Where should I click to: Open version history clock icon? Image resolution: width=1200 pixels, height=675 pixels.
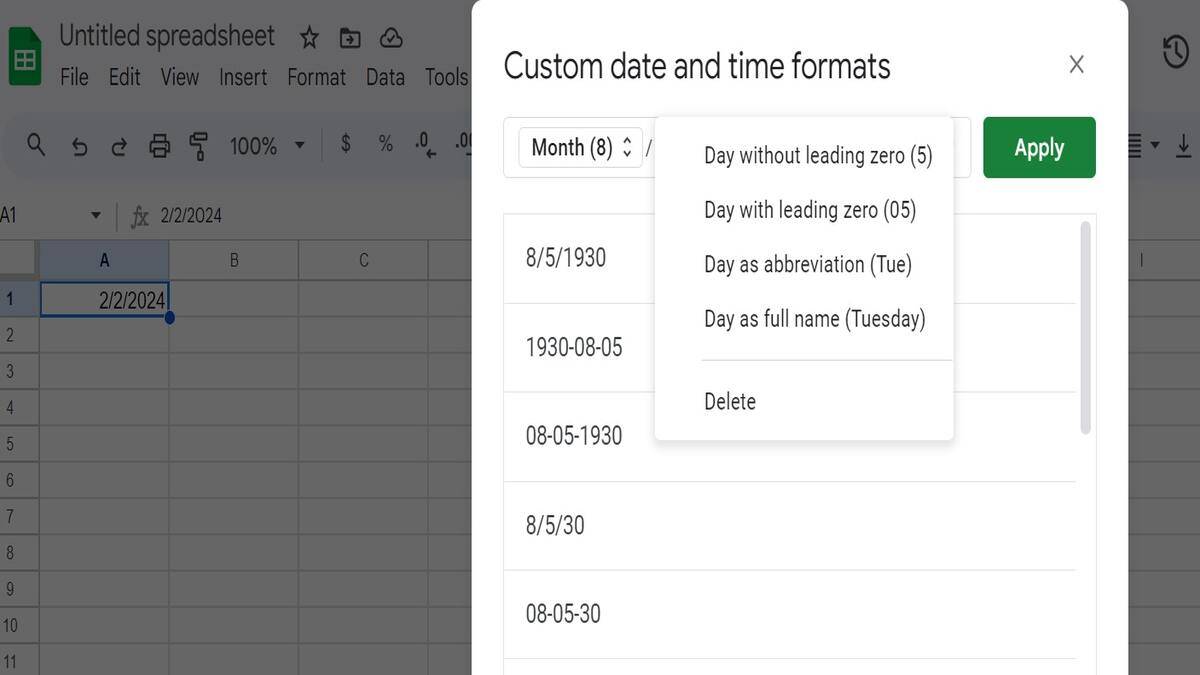click(x=1175, y=52)
